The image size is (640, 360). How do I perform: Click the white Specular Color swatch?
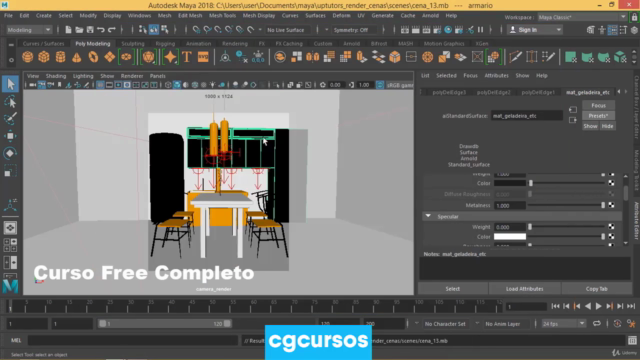510,237
